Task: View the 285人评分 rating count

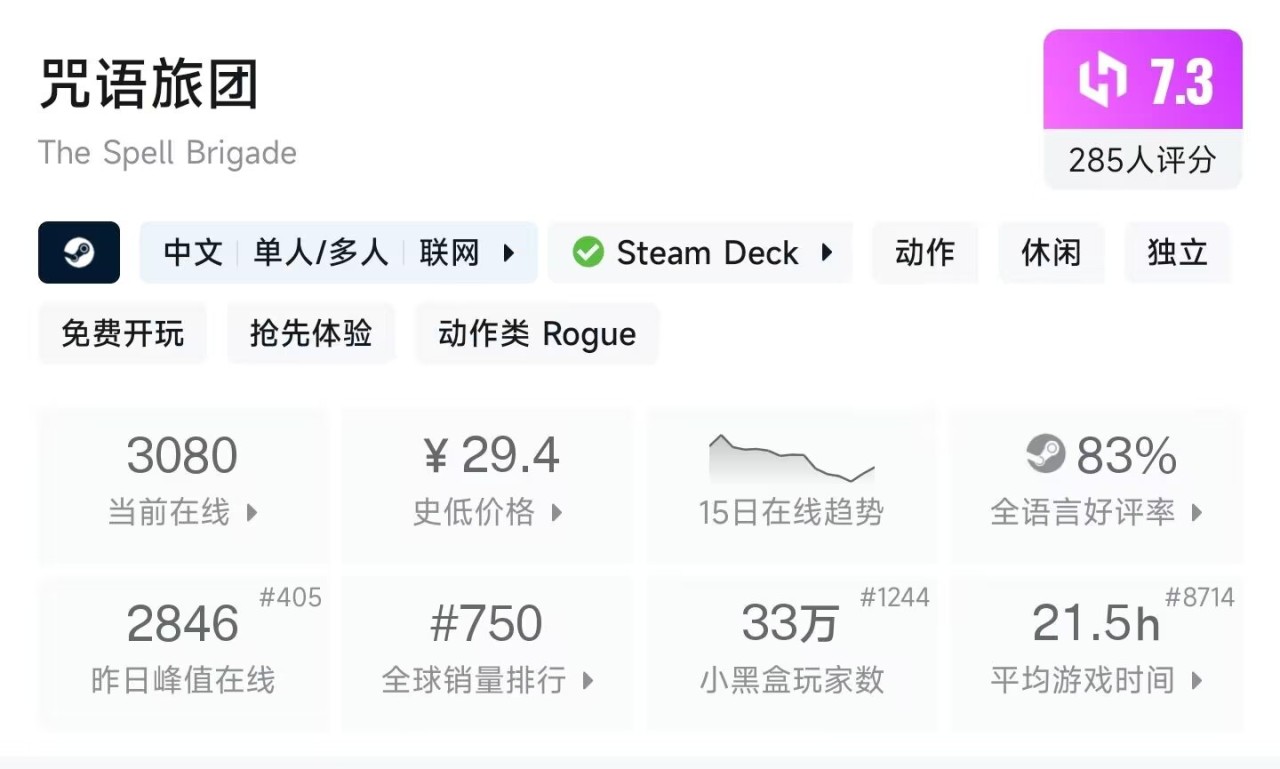Action: click(1142, 160)
